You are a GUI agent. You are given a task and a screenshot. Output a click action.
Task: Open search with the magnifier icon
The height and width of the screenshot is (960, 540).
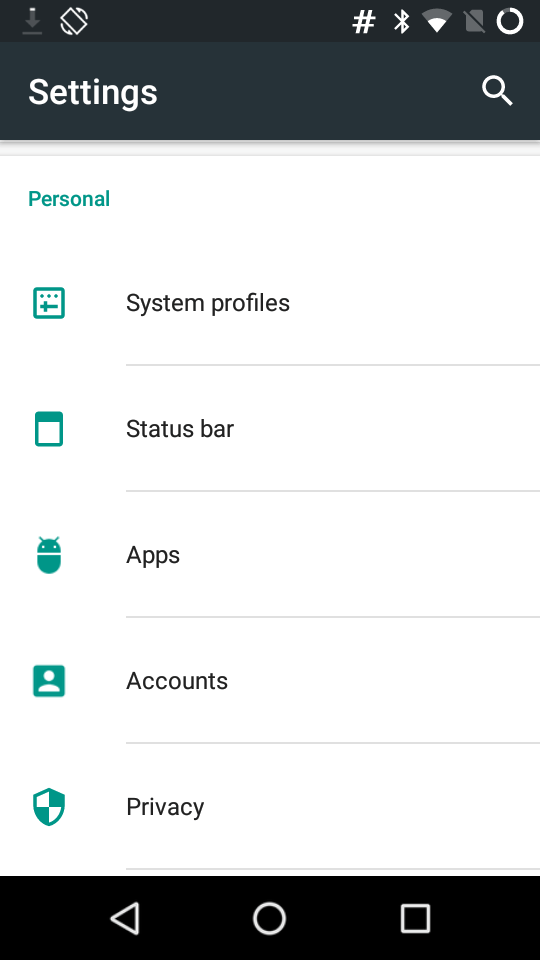tap(497, 91)
